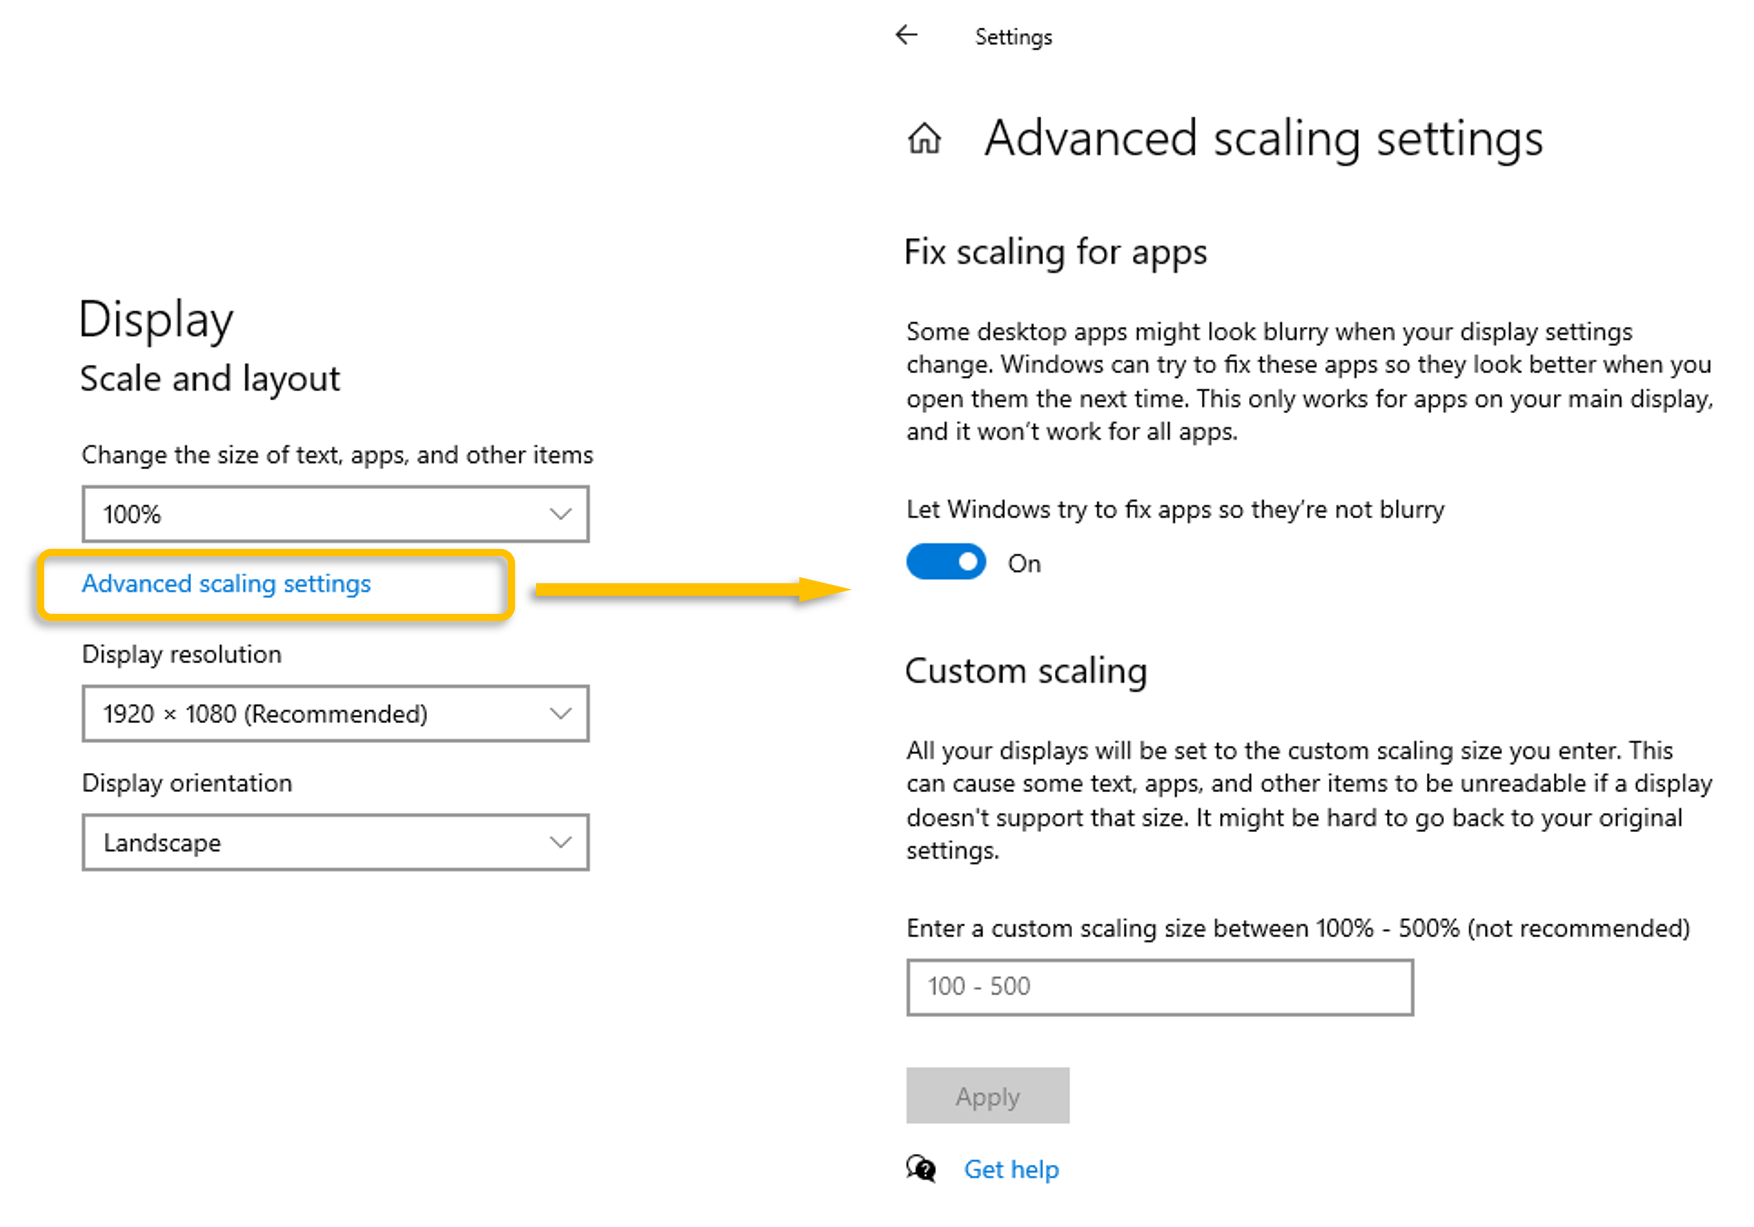Screen dimensions: 1754x1227
Task: Open the Advanced scaling settings link
Action: point(226,584)
